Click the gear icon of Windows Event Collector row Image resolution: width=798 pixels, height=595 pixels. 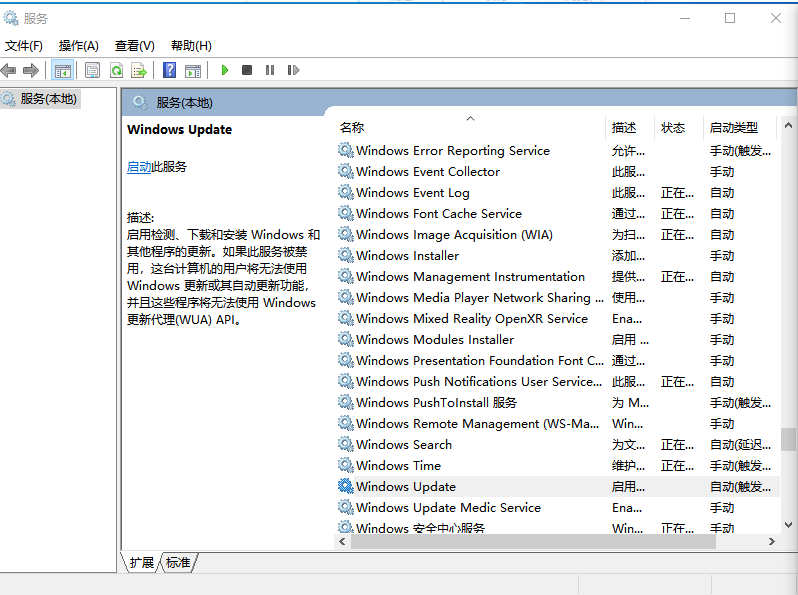[346, 171]
